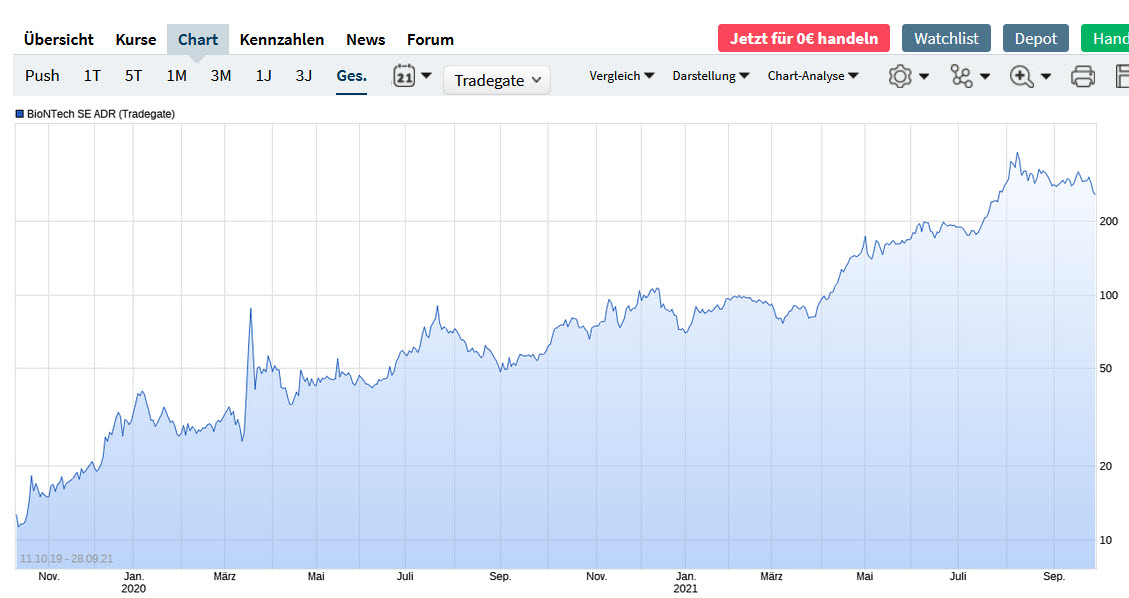
Task: Open the Darstellung dropdown
Action: point(710,76)
